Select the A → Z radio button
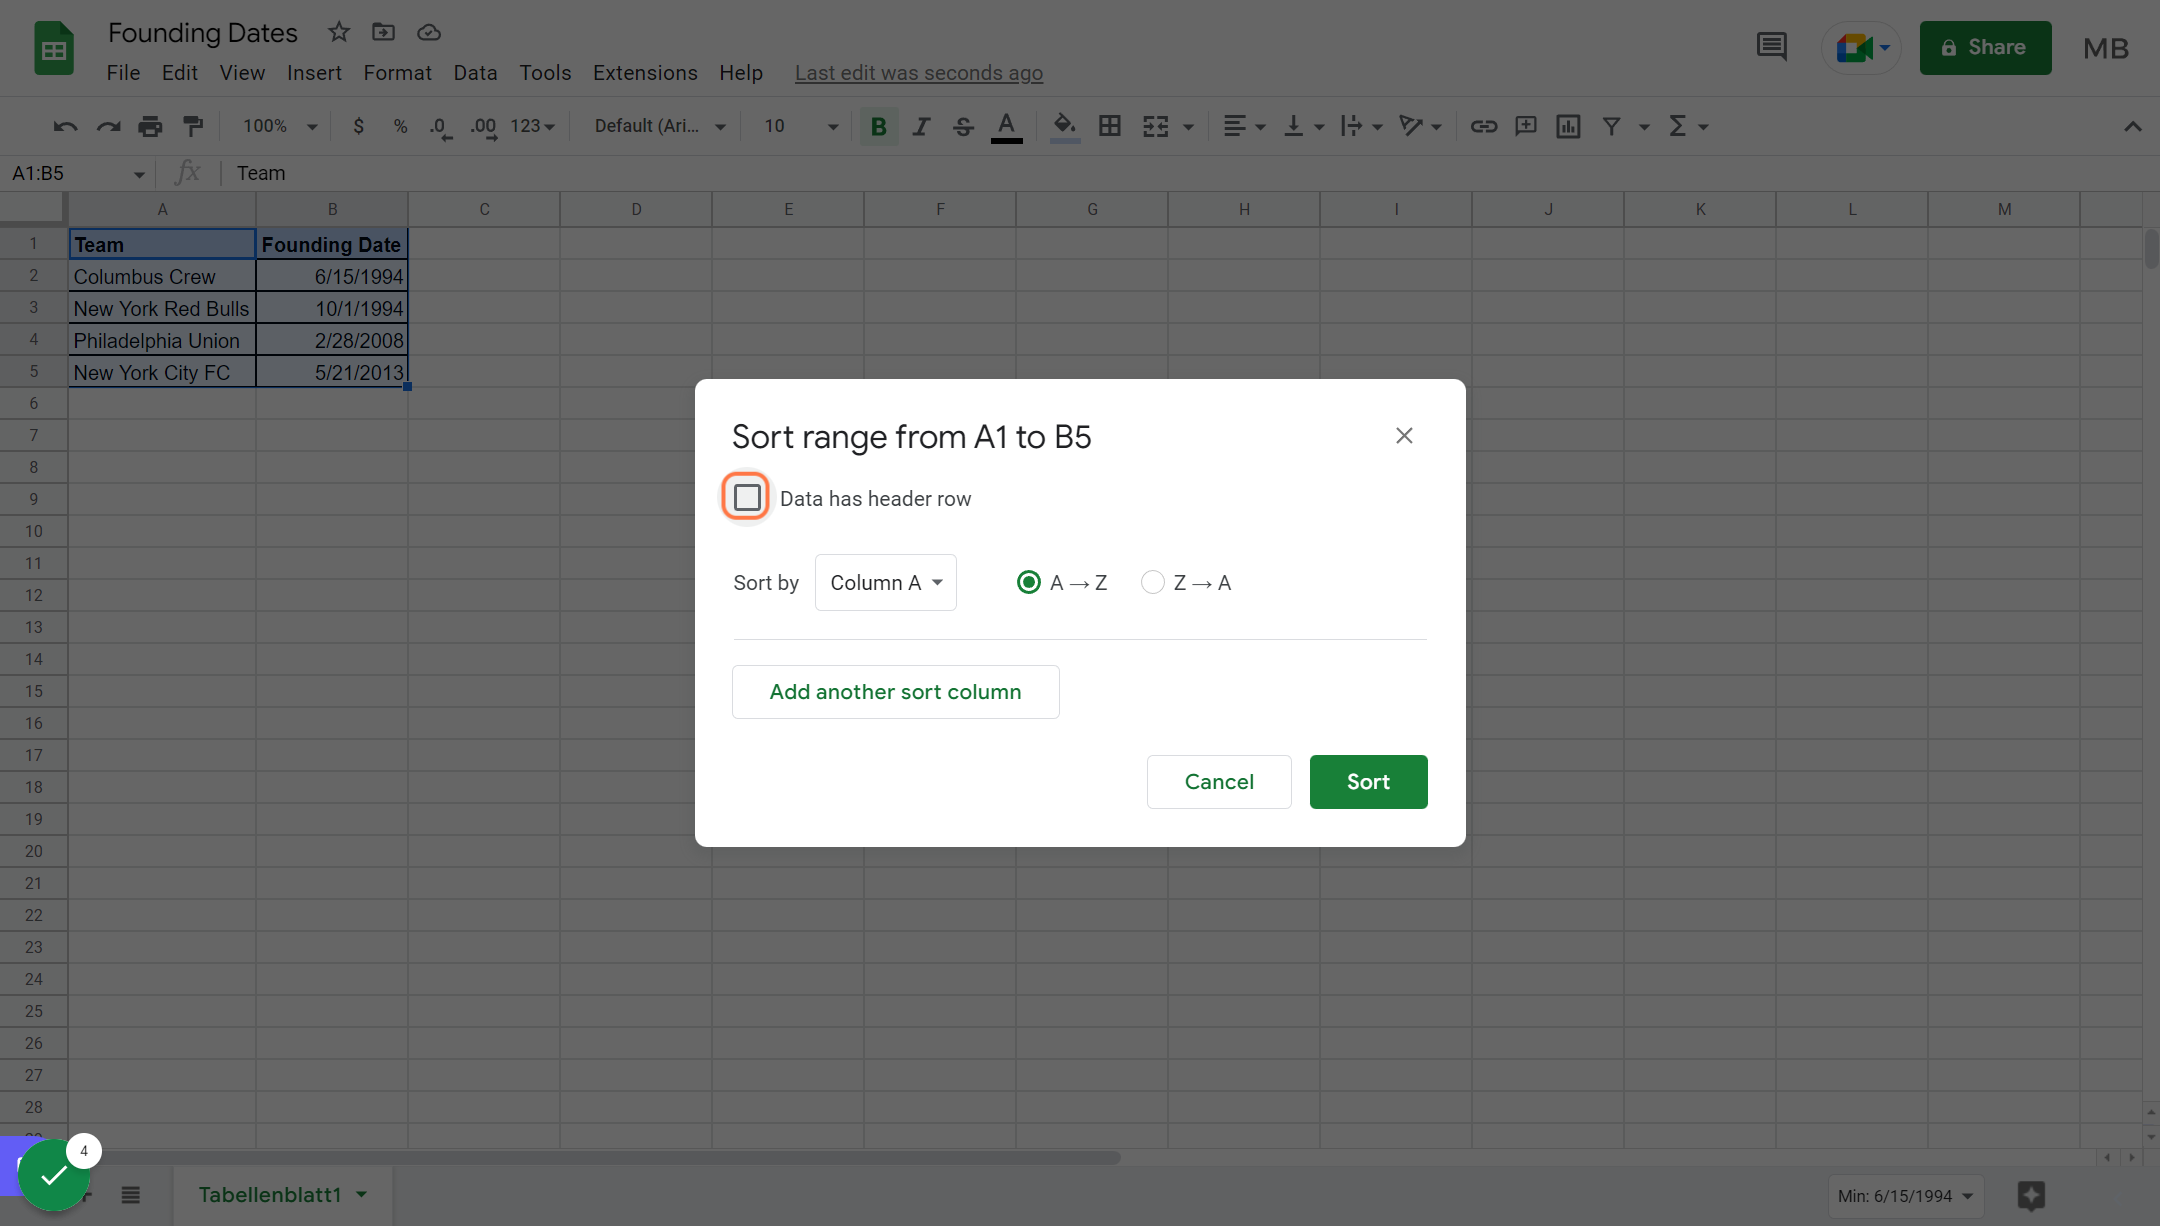The image size is (2160, 1226). click(x=1028, y=582)
